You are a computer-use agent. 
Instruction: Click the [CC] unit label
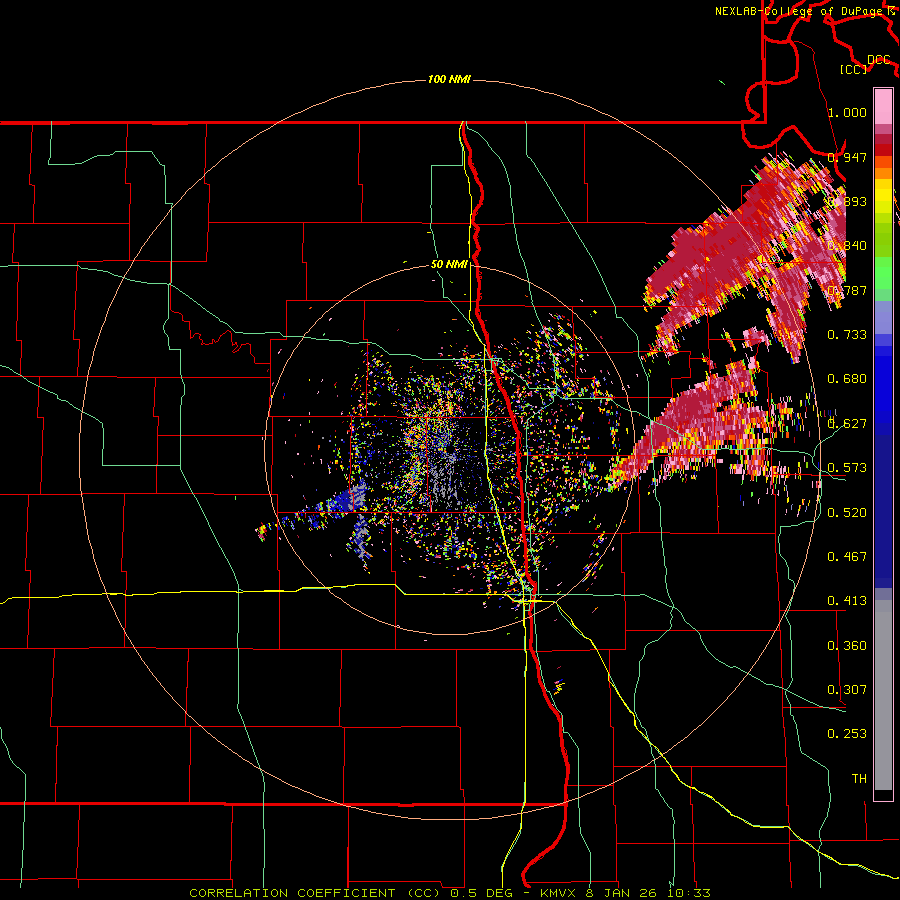click(x=854, y=69)
